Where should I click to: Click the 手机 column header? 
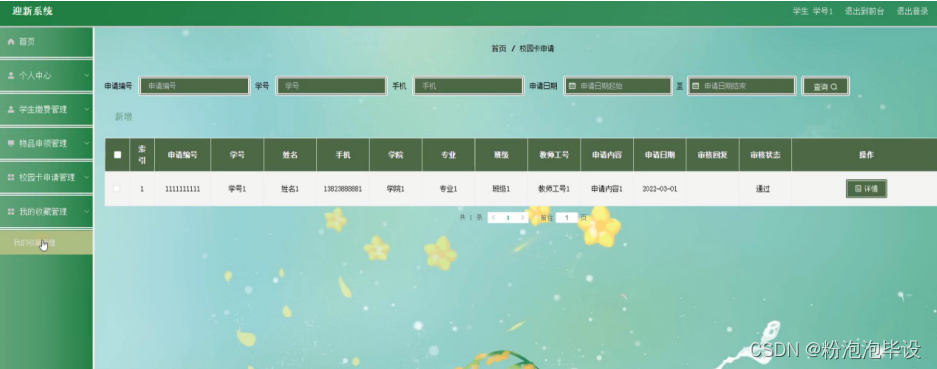pyautogui.click(x=342, y=155)
